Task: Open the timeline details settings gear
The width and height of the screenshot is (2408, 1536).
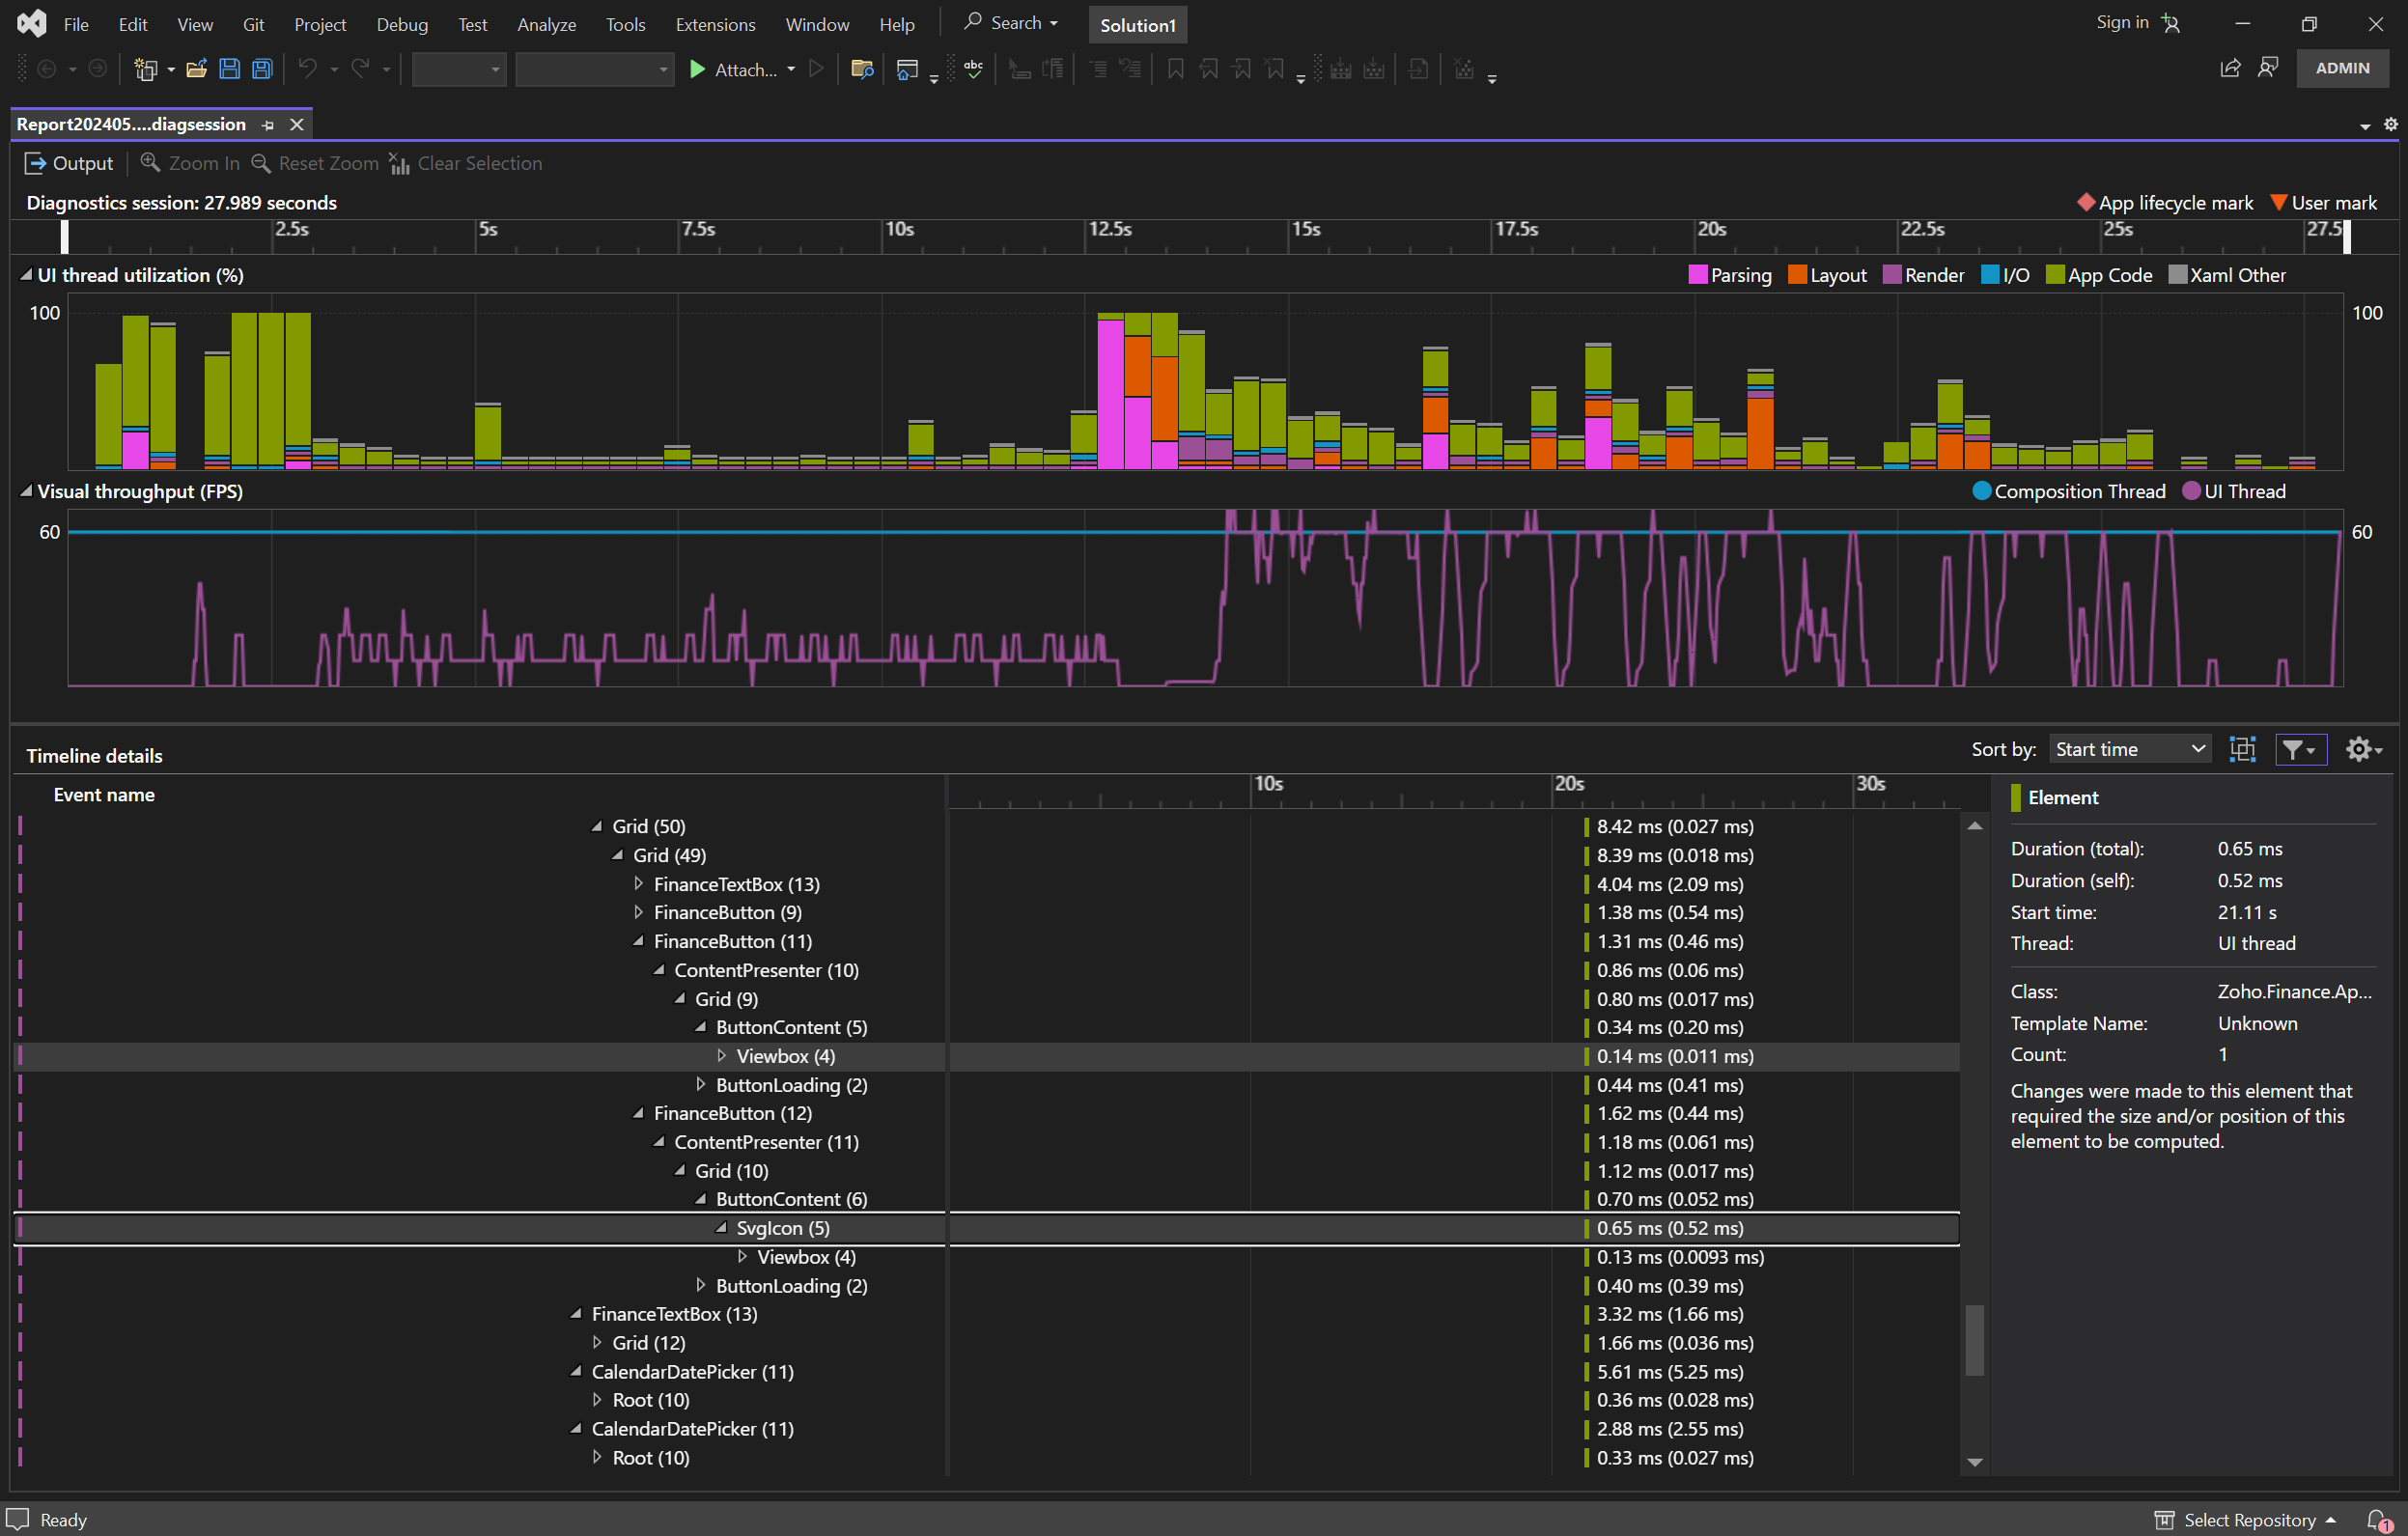Action: [2358, 749]
